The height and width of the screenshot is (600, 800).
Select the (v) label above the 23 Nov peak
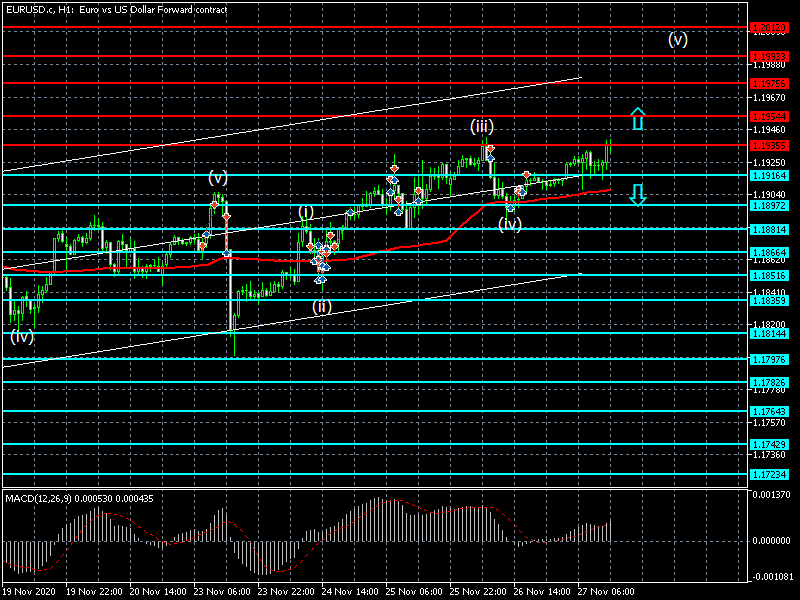(x=218, y=178)
